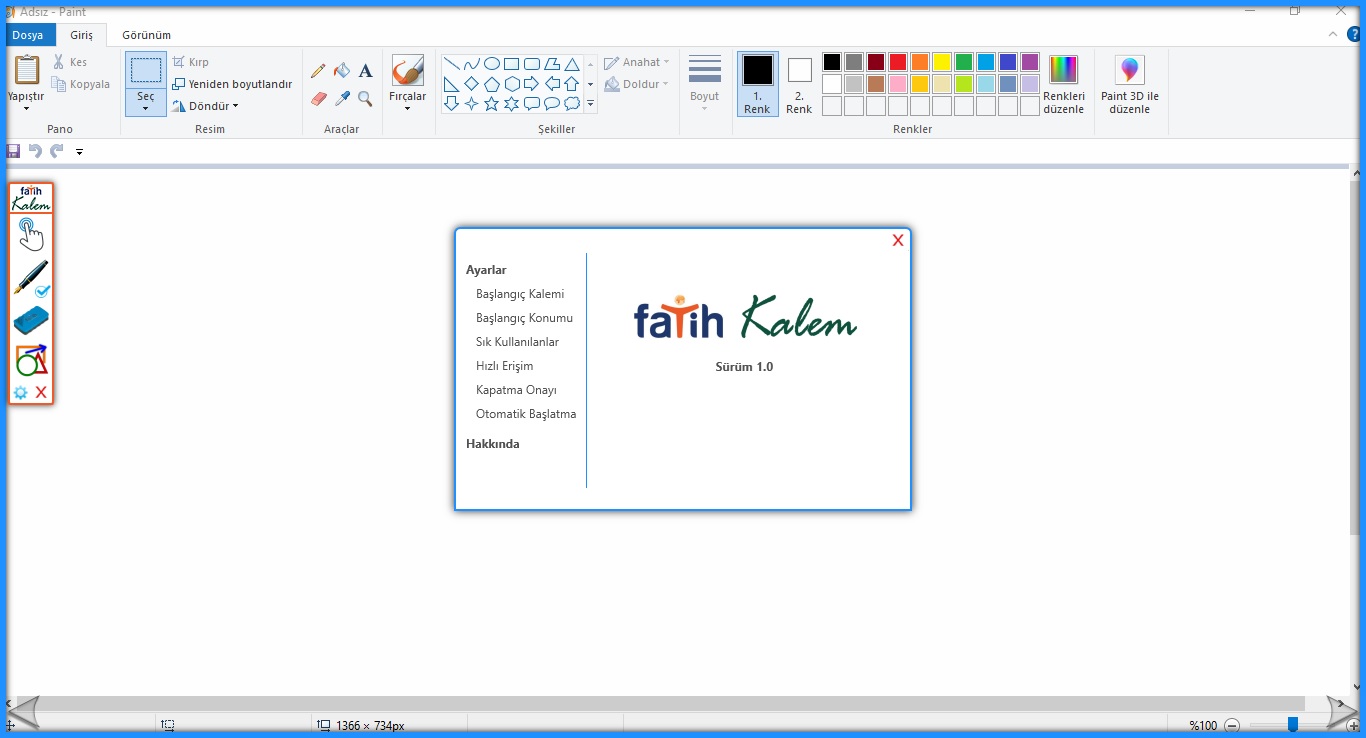
Task: Open the Anahat outline dropdown
Action: click(x=636, y=62)
